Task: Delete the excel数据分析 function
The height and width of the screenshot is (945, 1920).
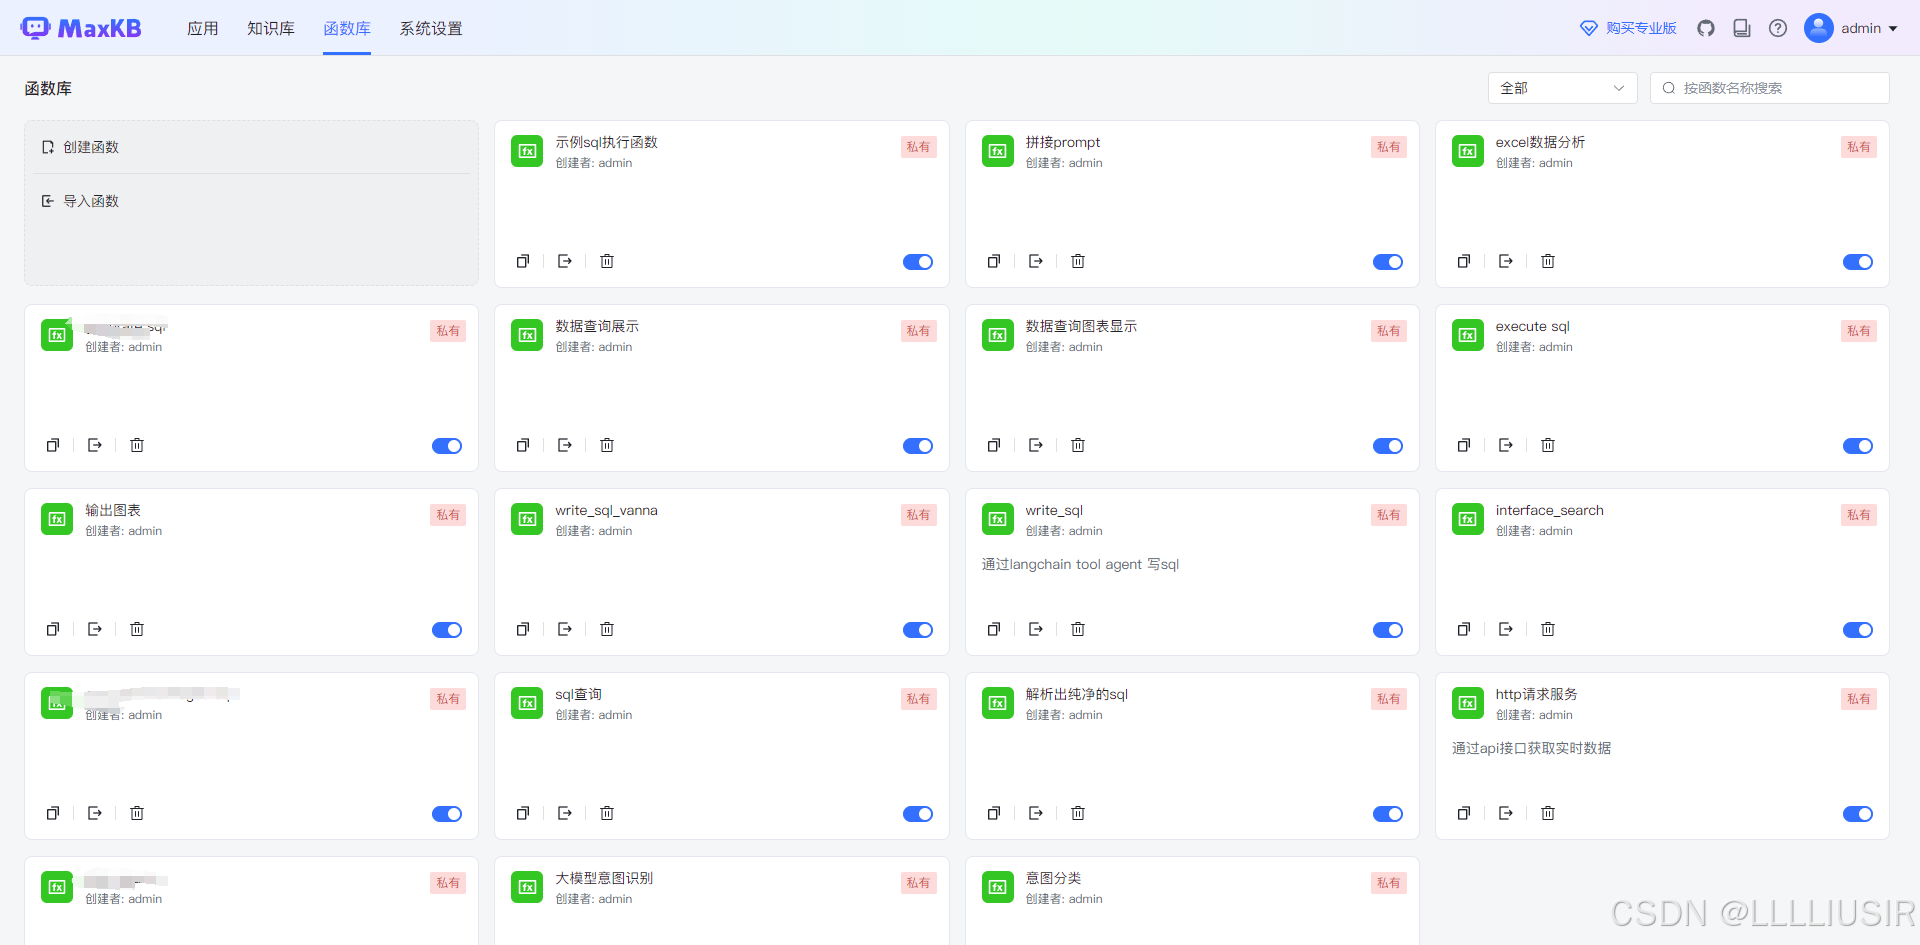Action: 1548,261
